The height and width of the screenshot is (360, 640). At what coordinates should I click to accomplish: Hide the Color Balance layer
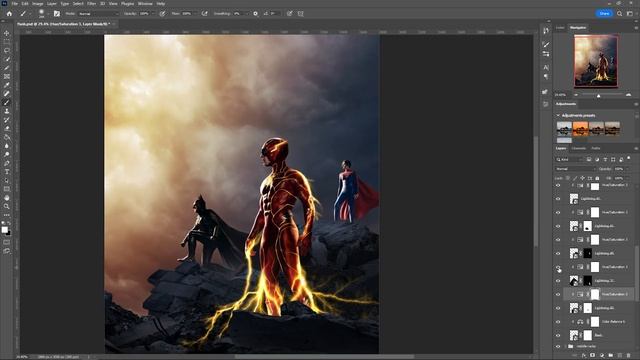tap(558, 322)
